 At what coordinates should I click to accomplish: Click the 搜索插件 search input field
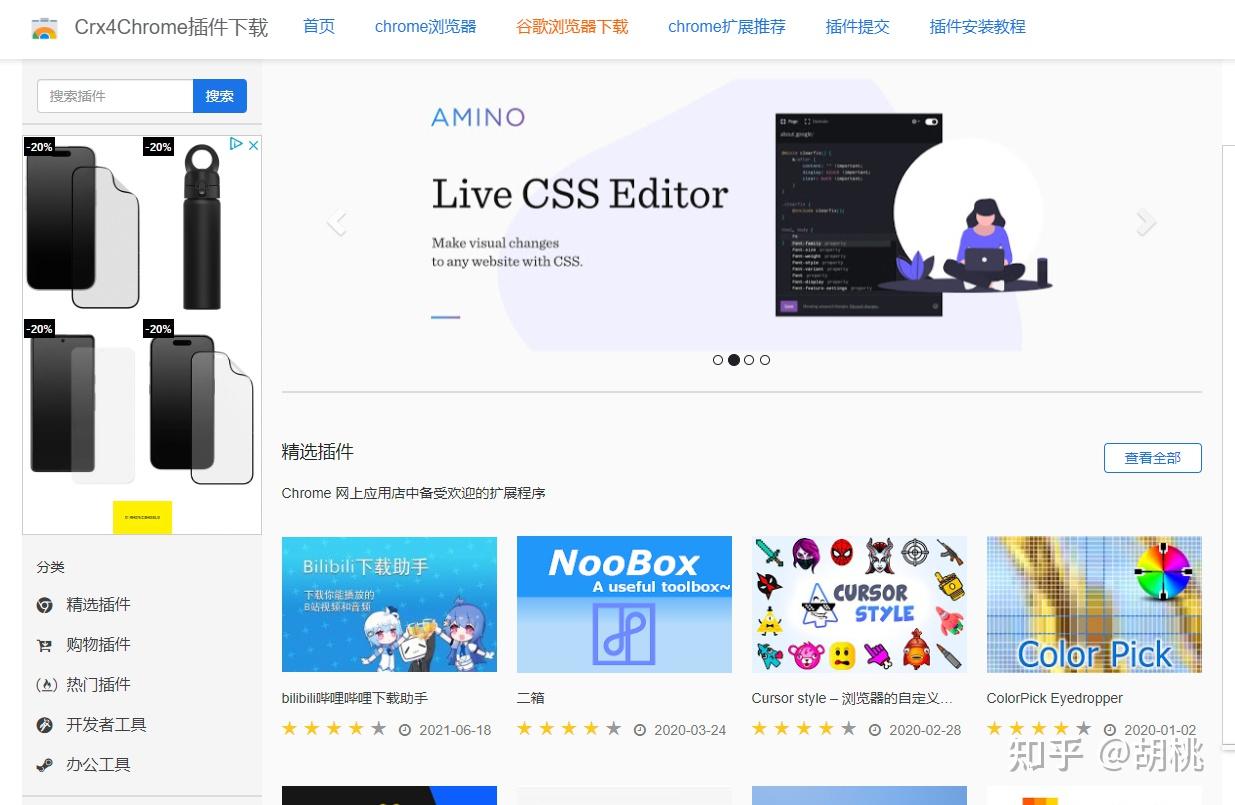coord(115,96)
